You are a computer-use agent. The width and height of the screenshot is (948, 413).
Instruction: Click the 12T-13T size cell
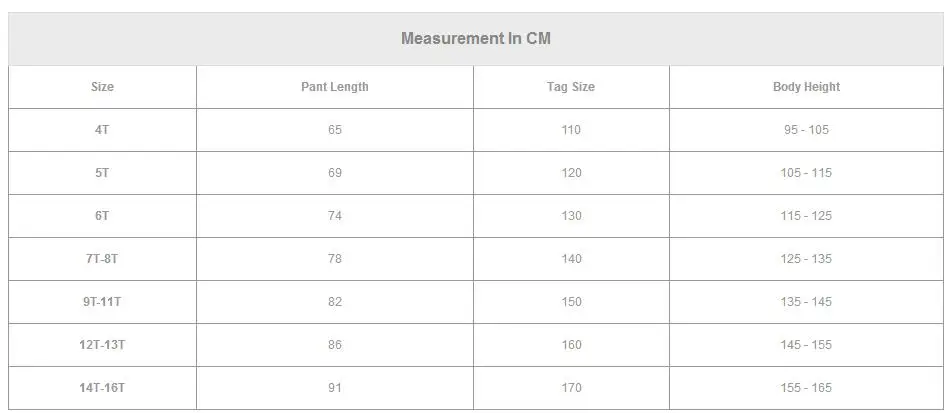[x=102, y=344]
